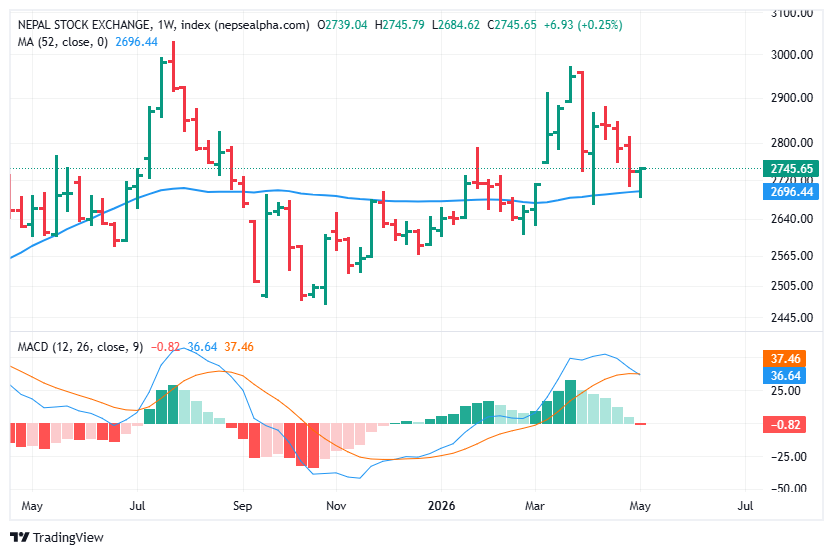Click the MACD (12, 26, close, 9) legend

click(80, 347)
